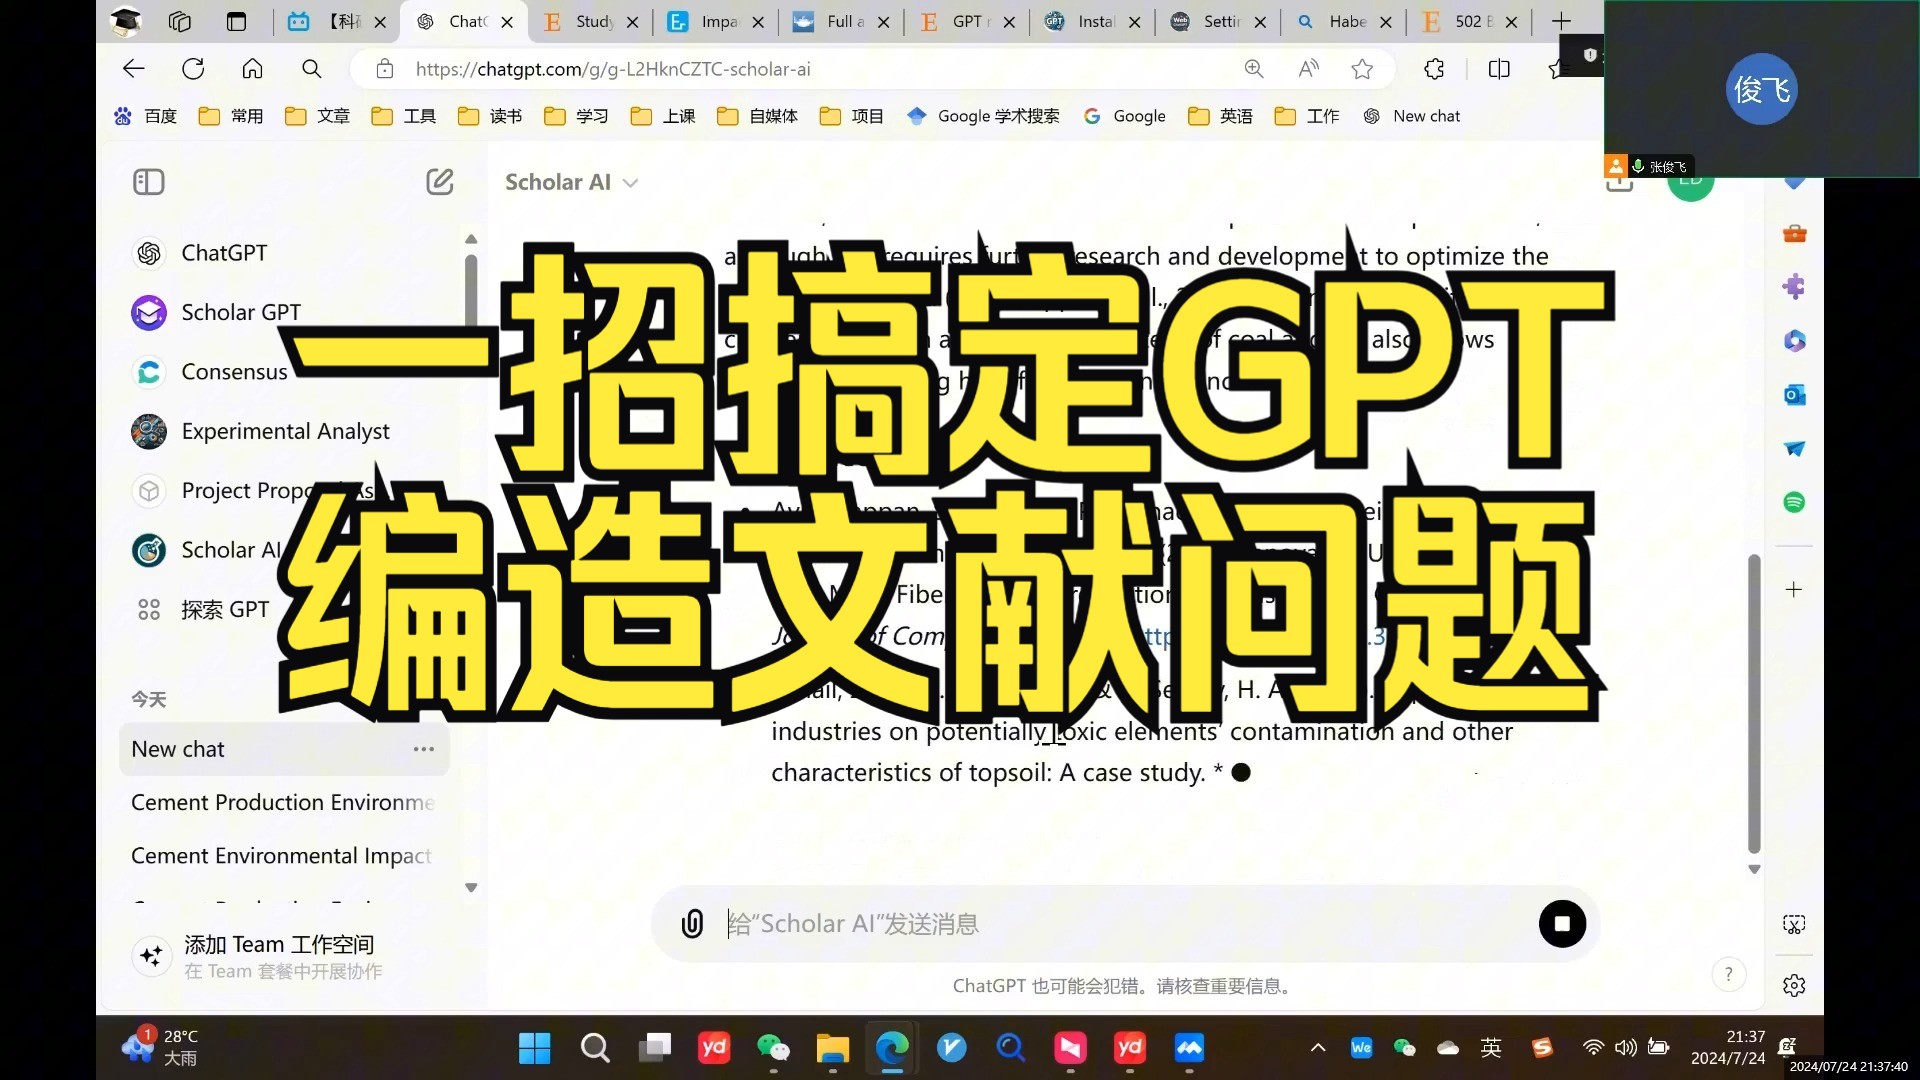Open the help question mark button
Screen dimensions: 1920x1080
pos(1728,974)
